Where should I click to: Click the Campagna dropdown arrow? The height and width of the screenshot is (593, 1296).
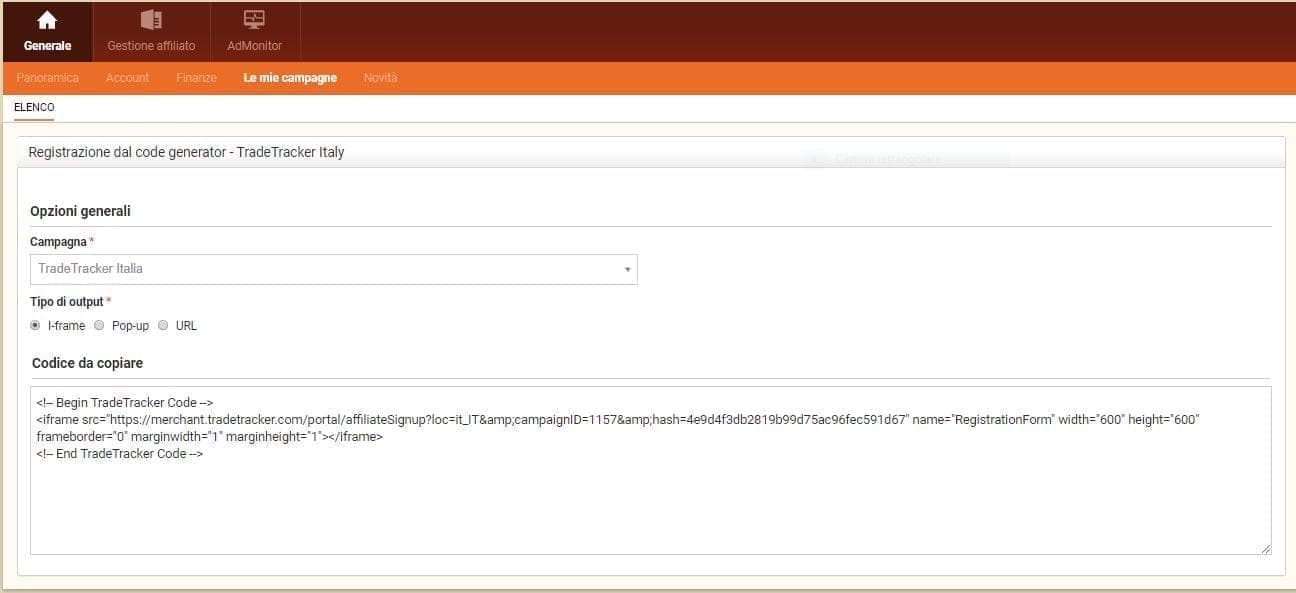pyautogui.click(x=627, y=270)
